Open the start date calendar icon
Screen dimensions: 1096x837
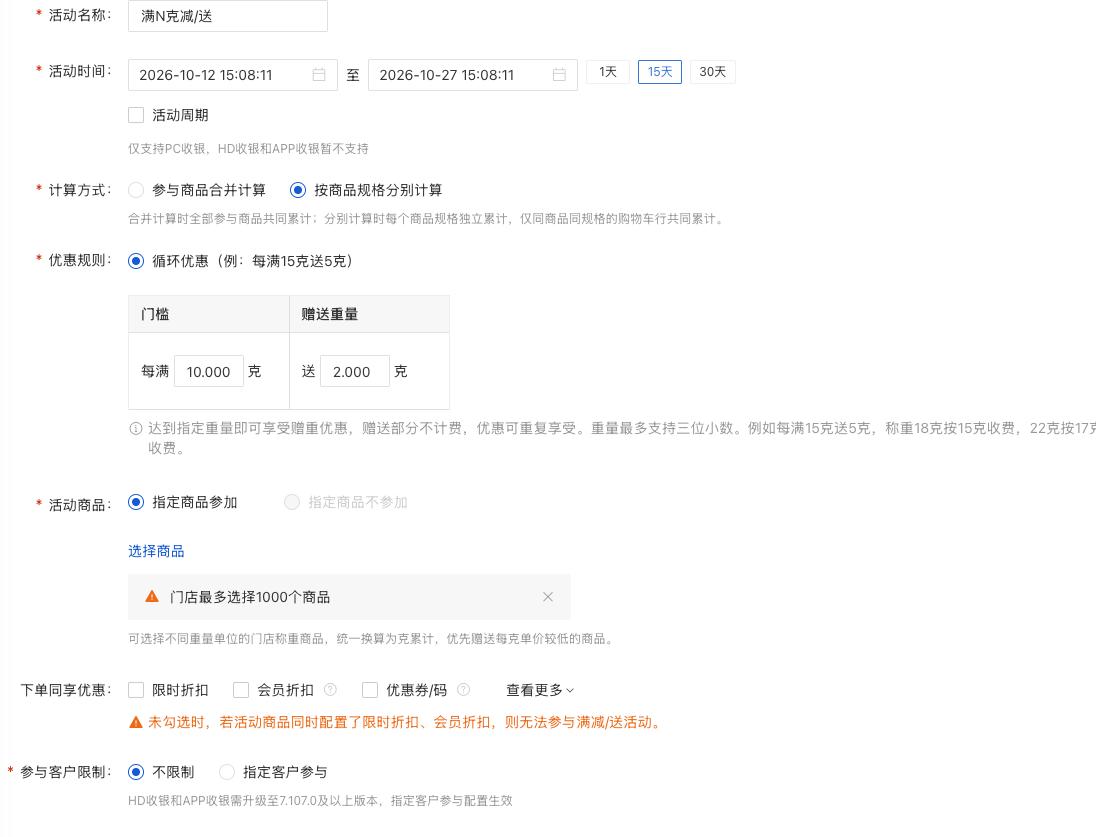pos(319,75)
